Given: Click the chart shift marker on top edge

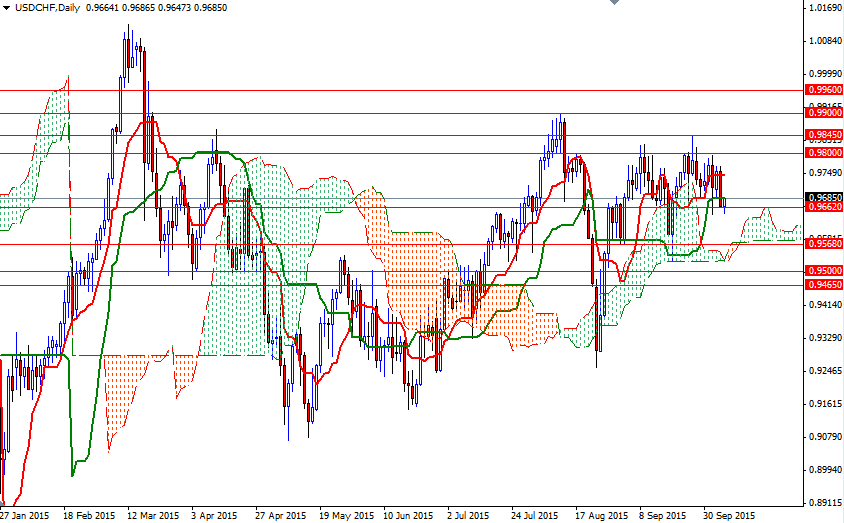Looking at the screenshot, I should (x=612, y=5).
